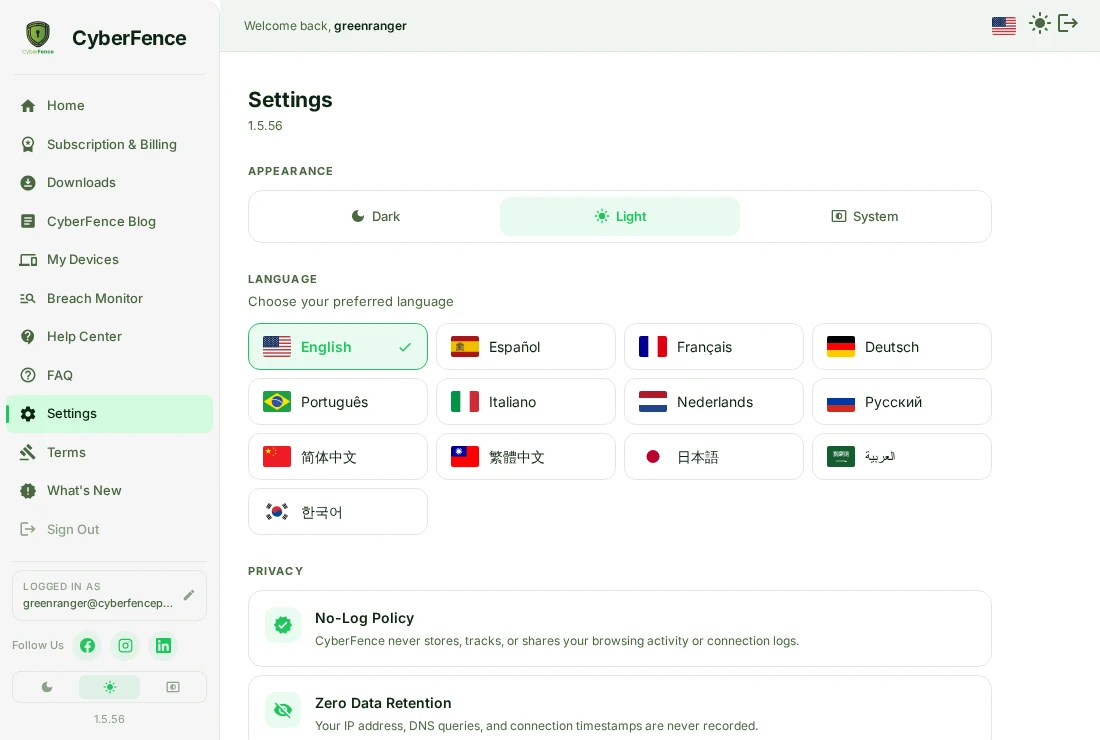The height and width of the screenshot is (740, 1100).
Task: Open My Devices page
Action: pos(109,260)
